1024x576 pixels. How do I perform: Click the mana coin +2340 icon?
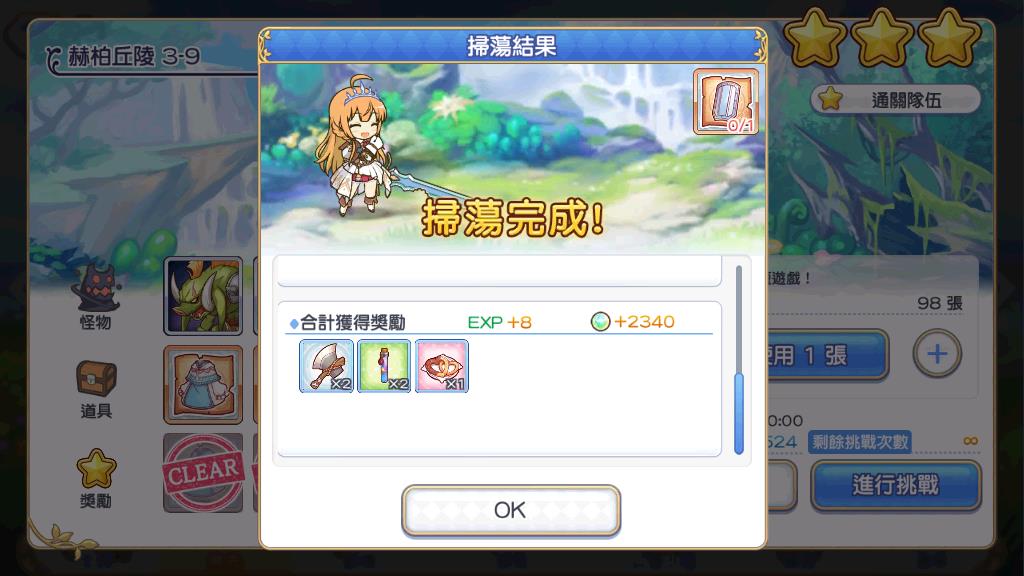click(600, 321)
